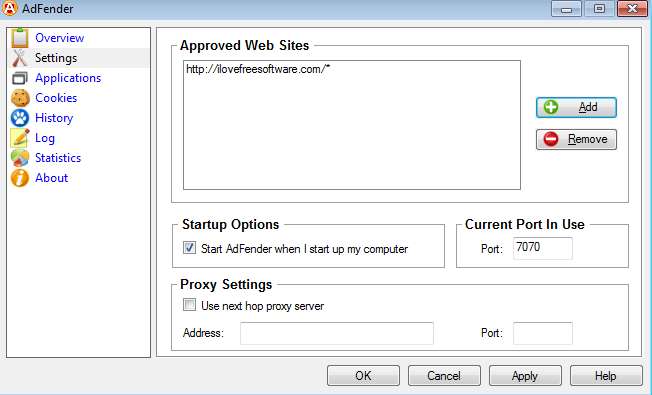The image size is (652, 395).
Task: Apply the current settings
Action: [x=525, y=376]
